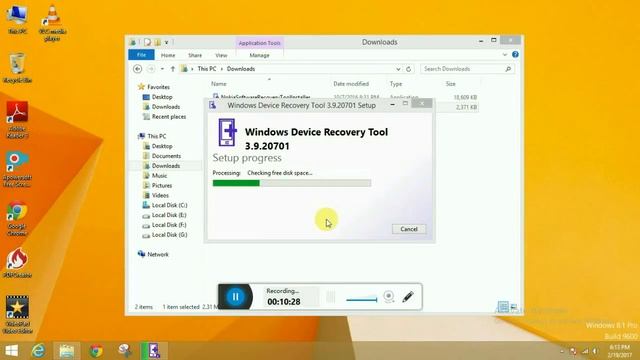Sort files by Type column

pos(396,84)
